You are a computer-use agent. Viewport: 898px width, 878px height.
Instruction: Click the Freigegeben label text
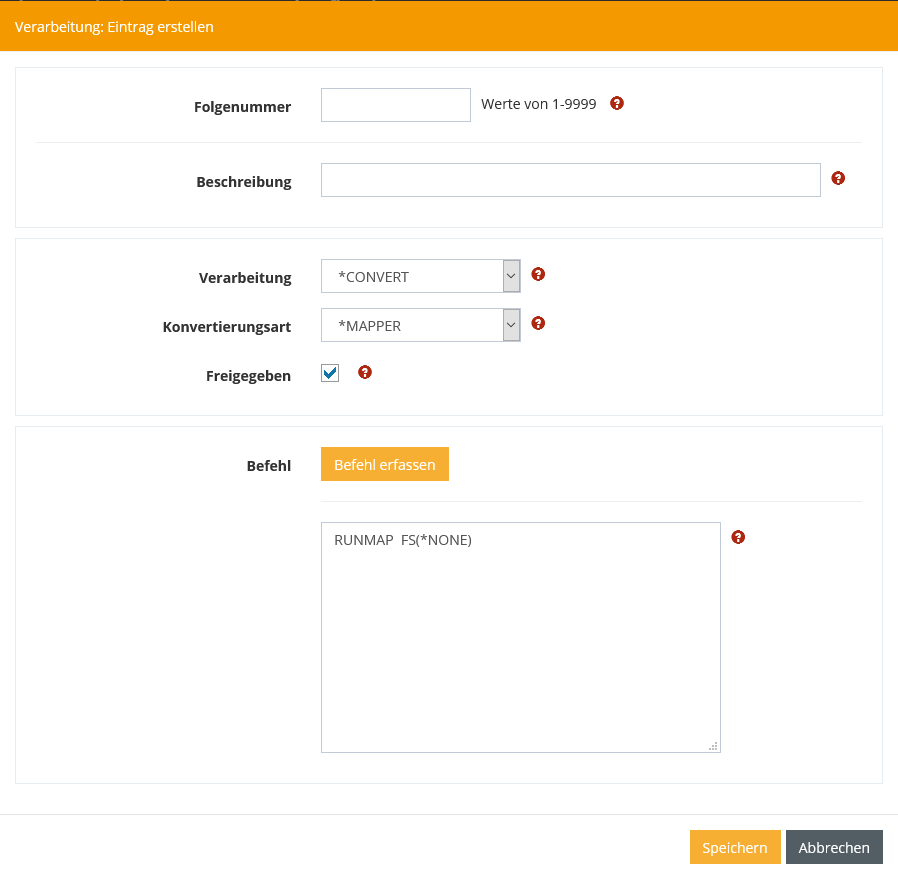point(248,376)
